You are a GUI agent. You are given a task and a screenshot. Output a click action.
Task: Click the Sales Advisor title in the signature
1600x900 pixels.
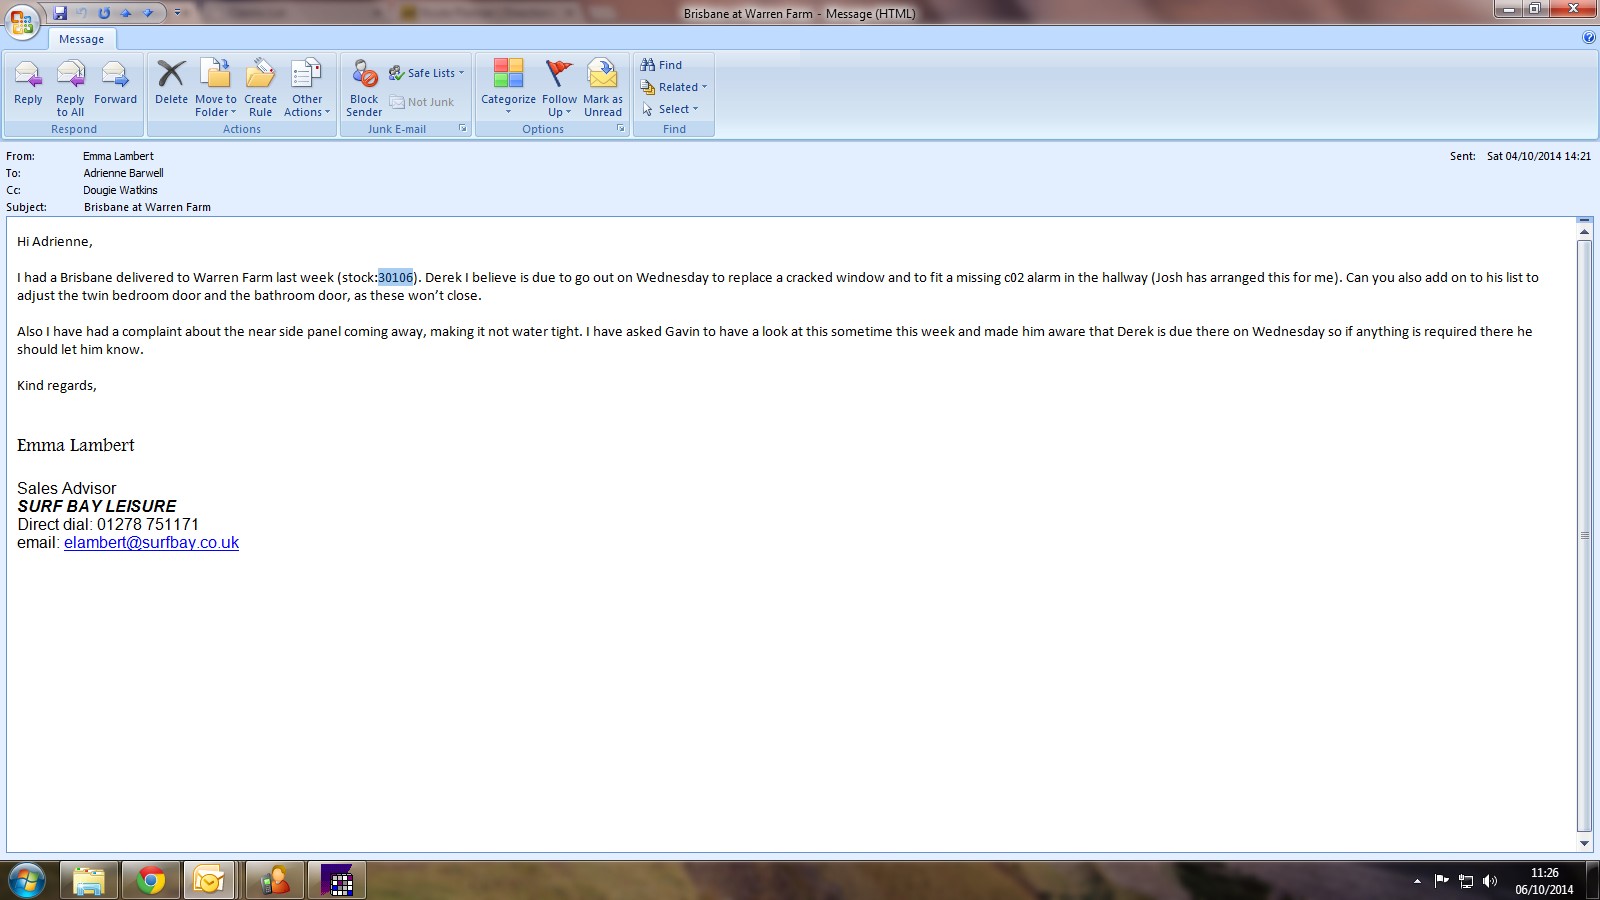67,488
